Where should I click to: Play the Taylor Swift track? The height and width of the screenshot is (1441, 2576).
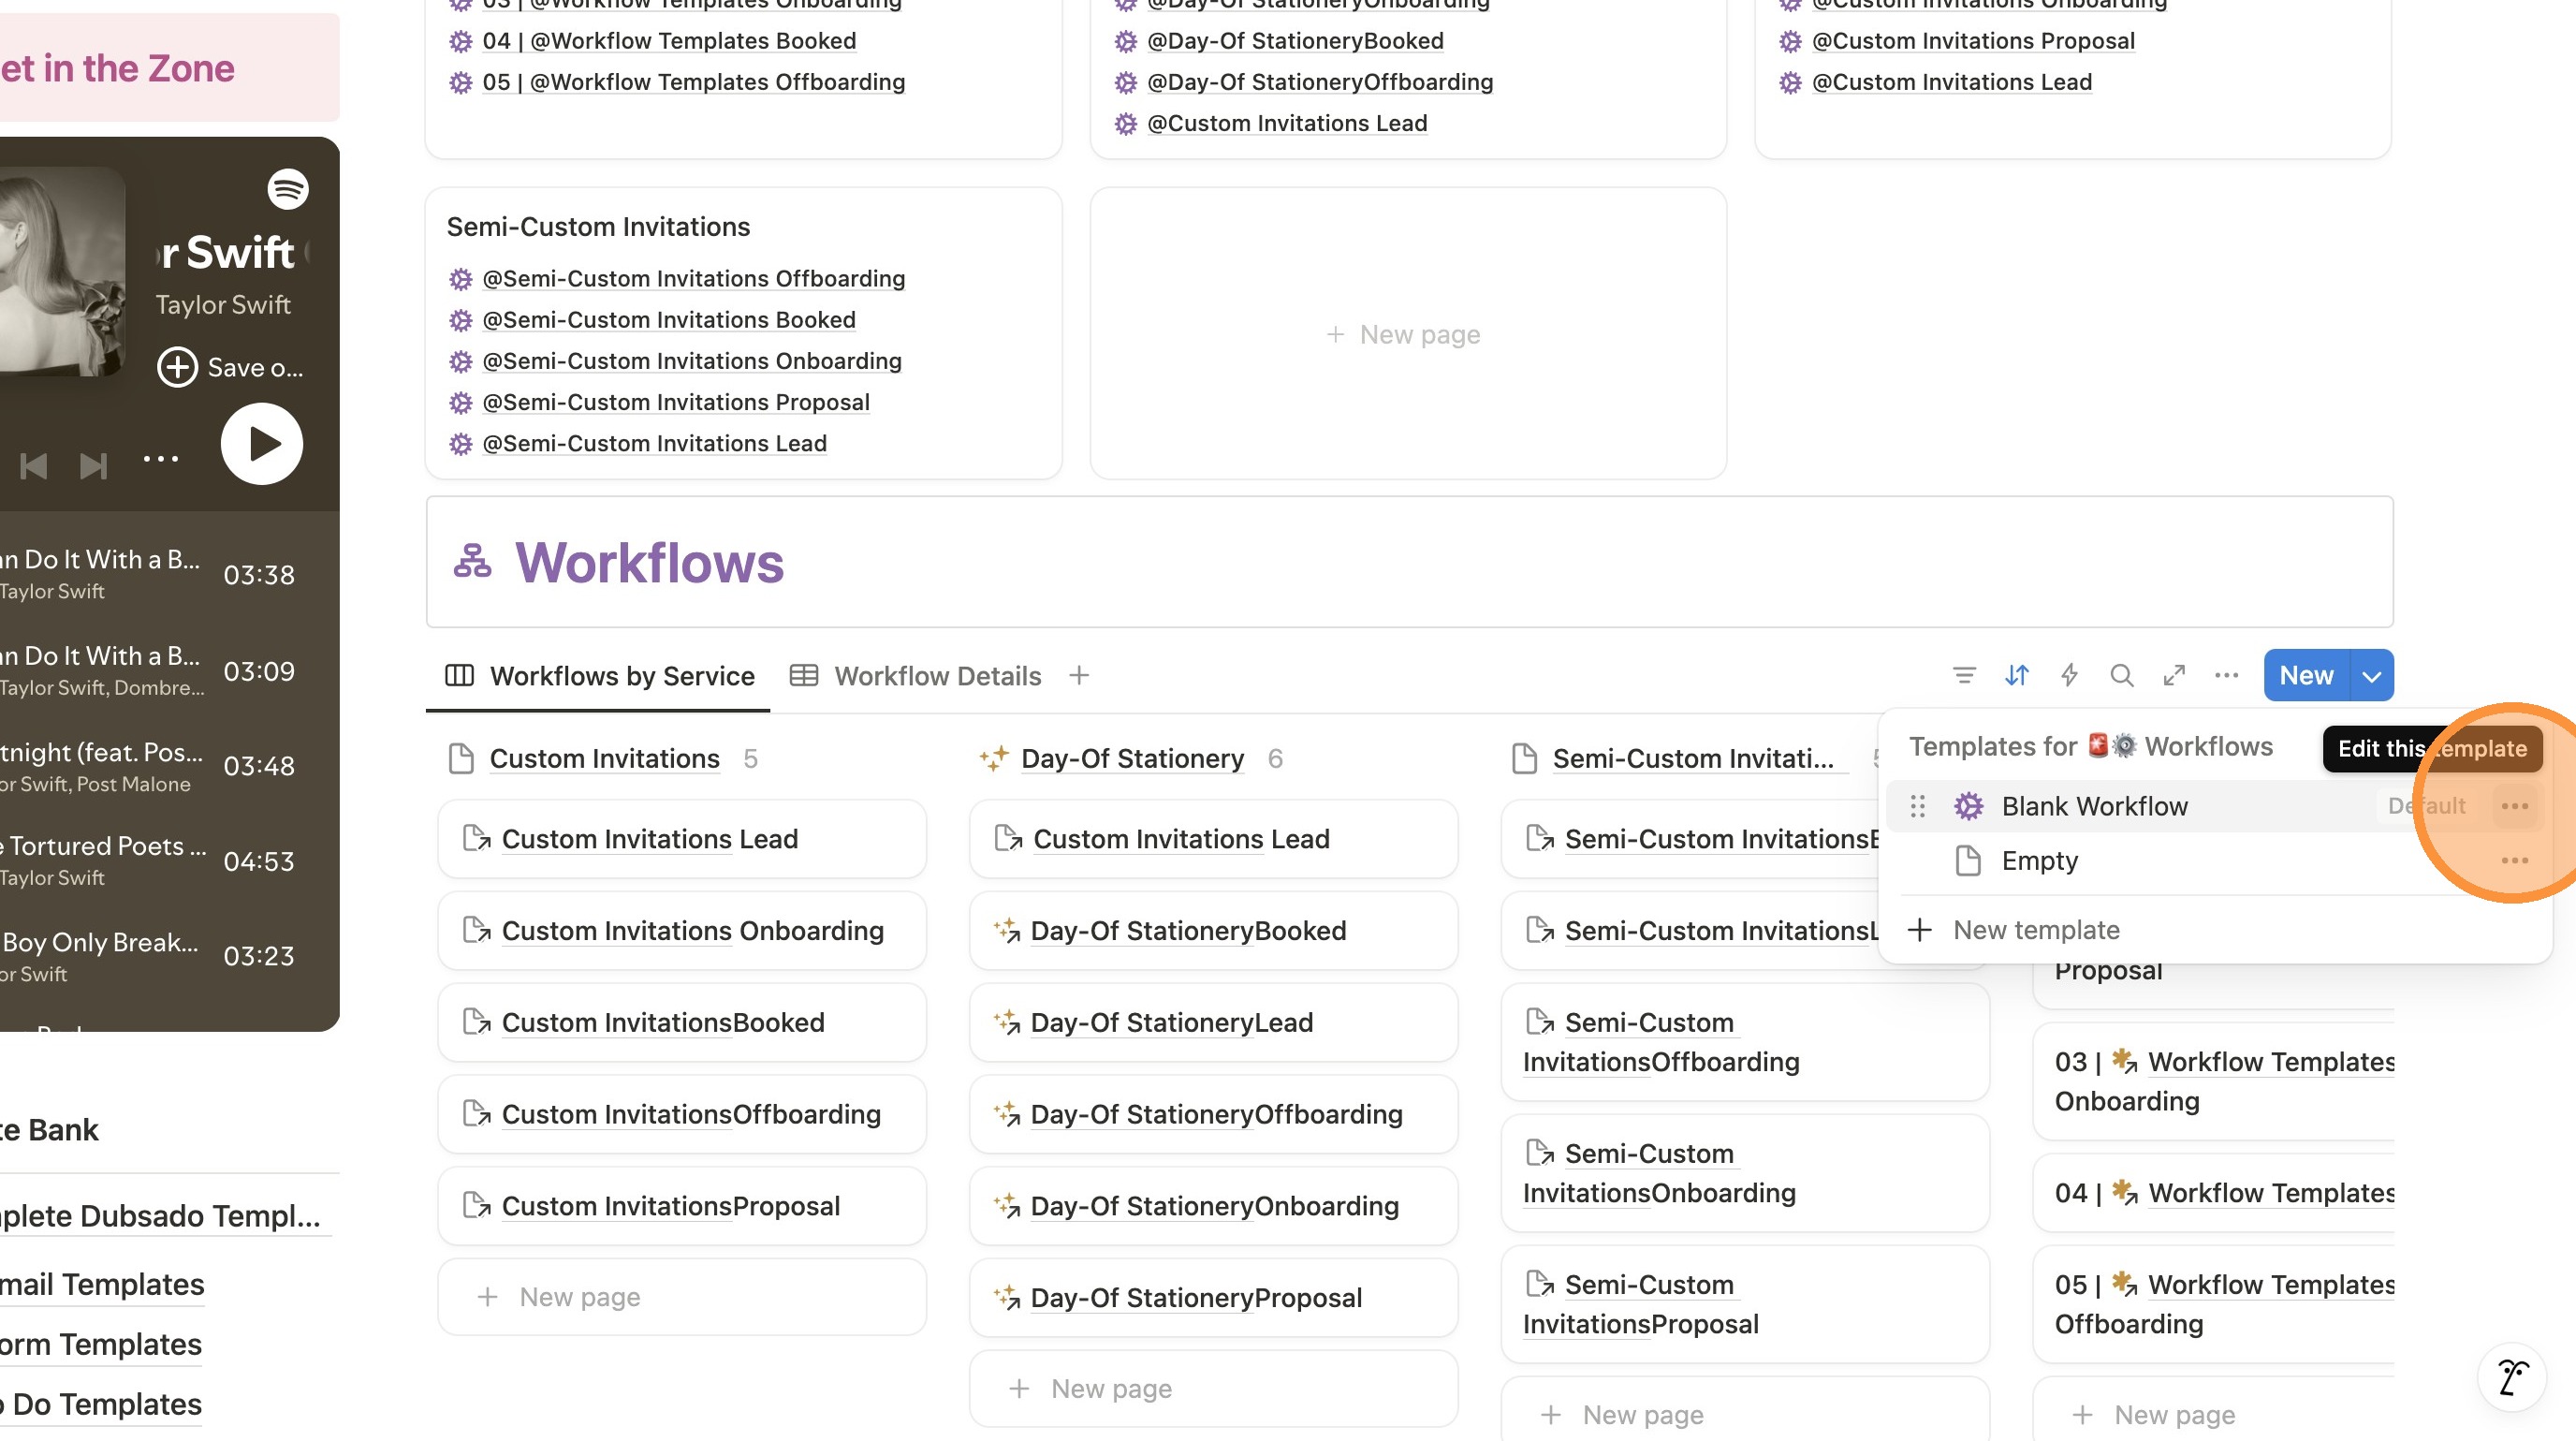click(x=262, y=444)
